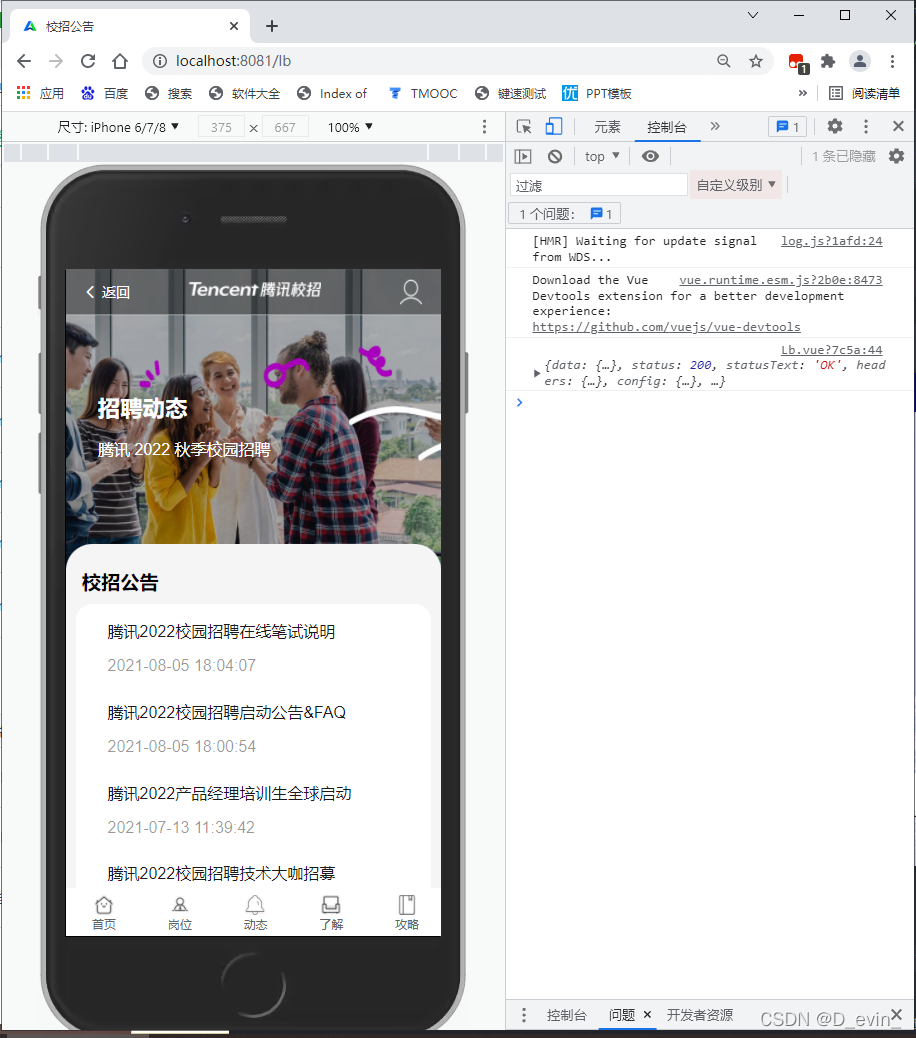Open 腾讯2022校园招聘启动公告&FAQ announcement
Viewport: 916px width, 1038px height.
pyautogui.click(x=226, y=713)
